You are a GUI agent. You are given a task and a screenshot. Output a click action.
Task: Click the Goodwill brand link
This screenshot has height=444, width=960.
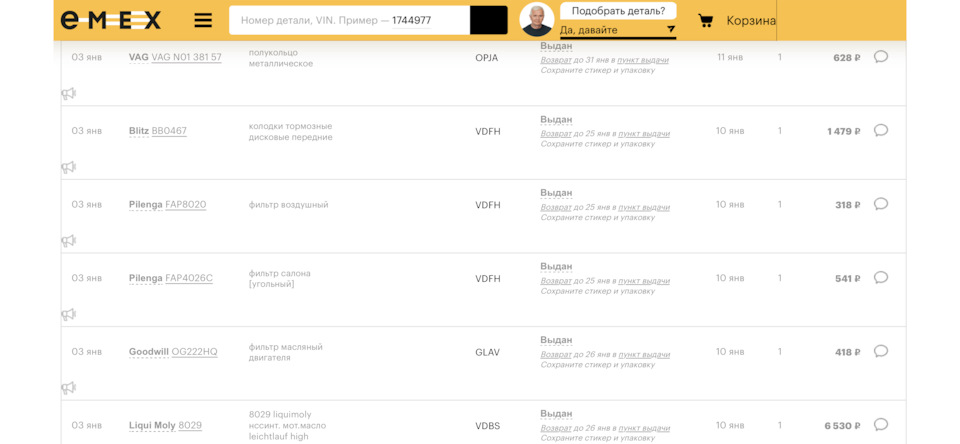click(148, 352)
